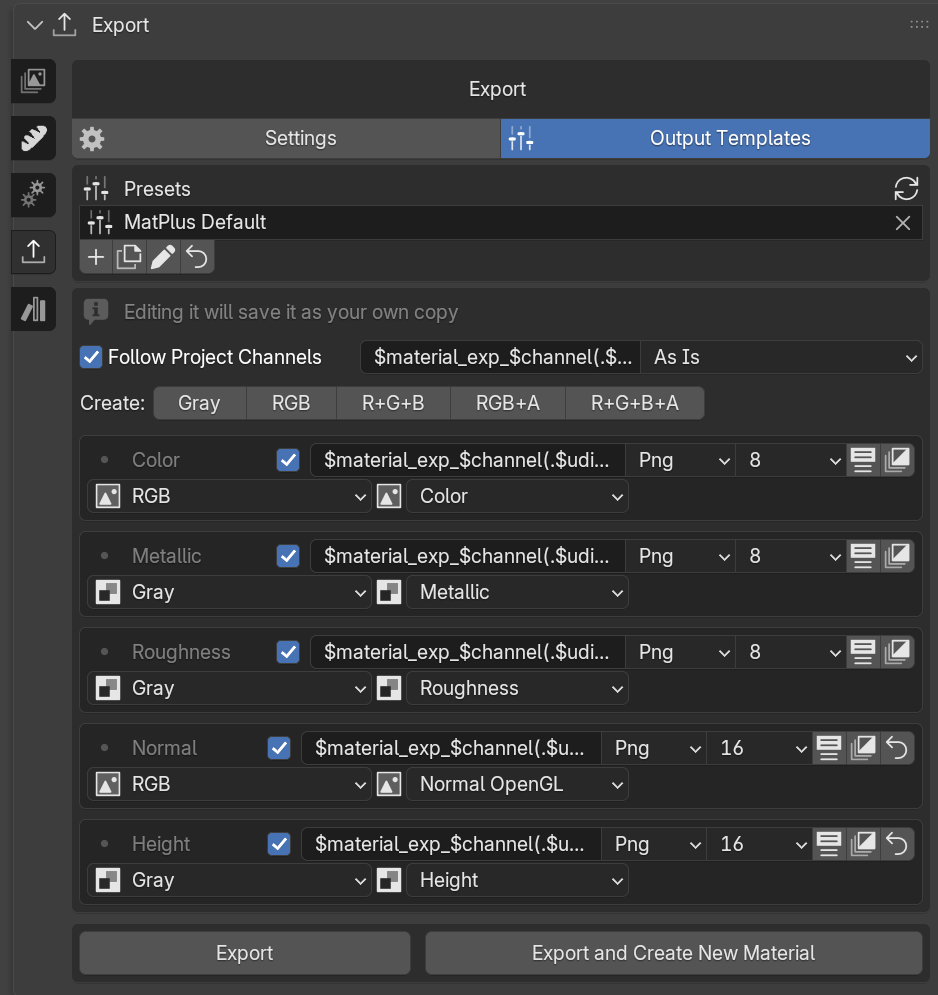
Task: Reset the Normal row with undo arrow
Action: (897, 748)
